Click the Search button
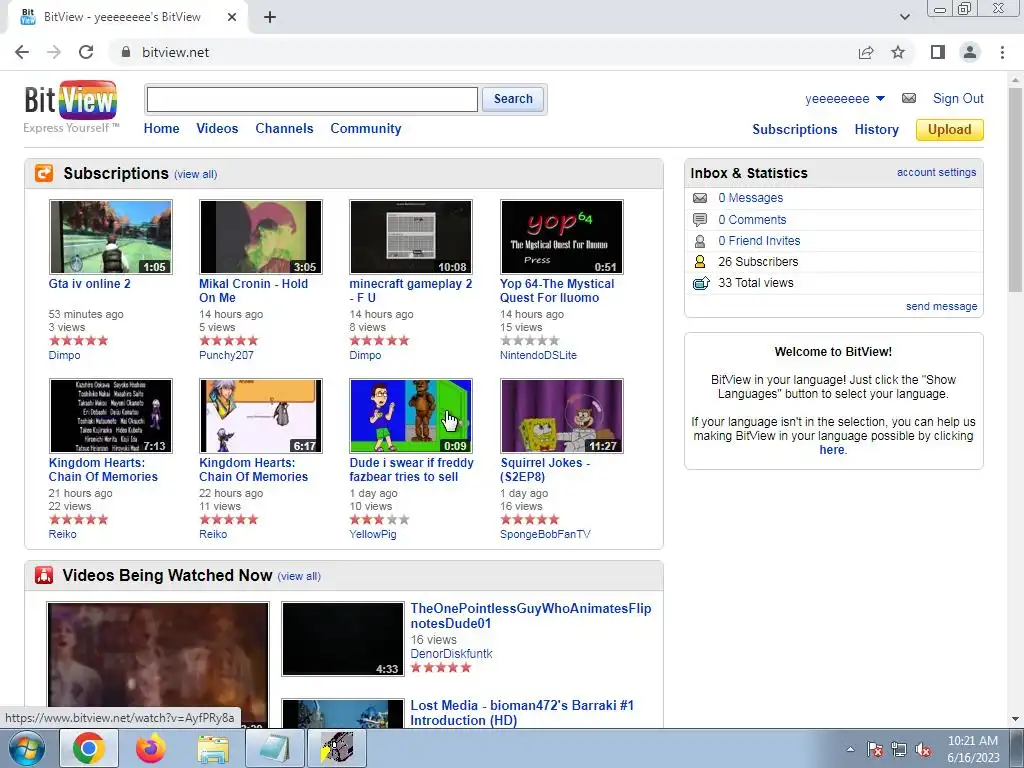This screenshot has width=1024, height=768. [x=513, y=99]
